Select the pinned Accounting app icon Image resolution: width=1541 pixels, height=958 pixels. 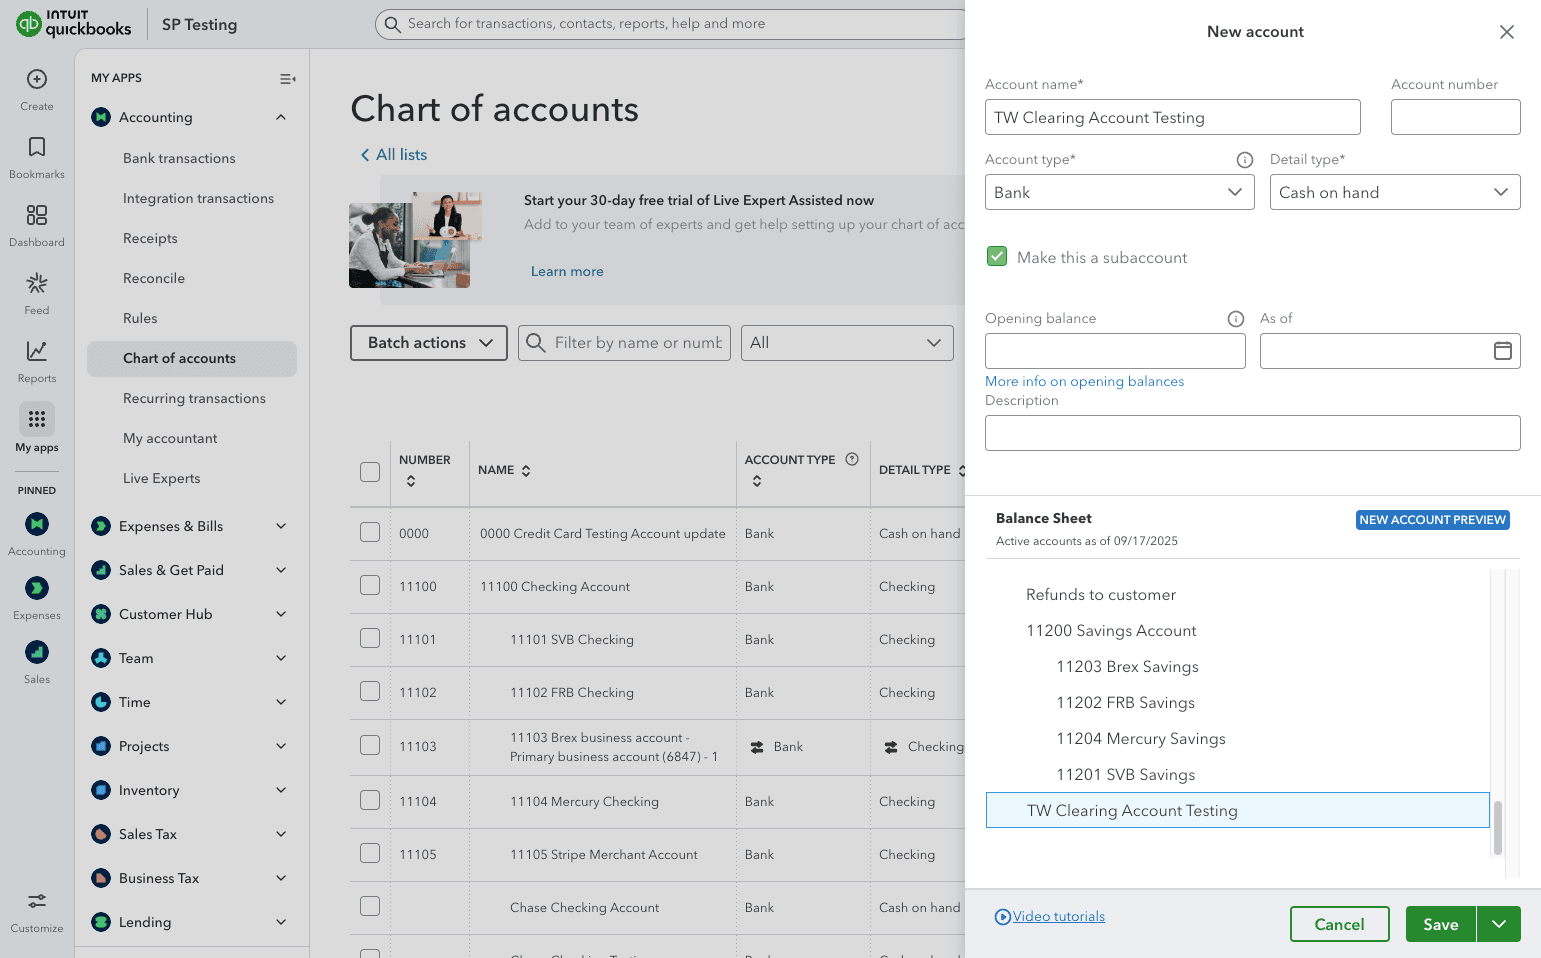[36, 523]
